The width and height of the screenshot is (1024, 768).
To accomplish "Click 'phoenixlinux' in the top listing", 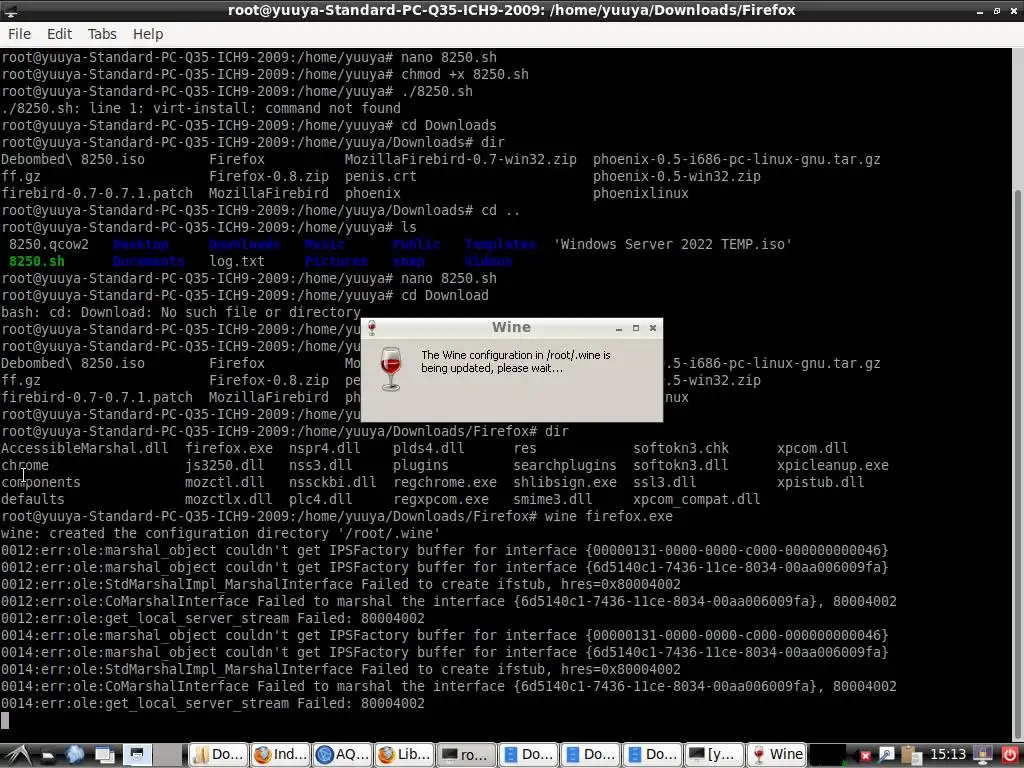I will pos(641,193).
